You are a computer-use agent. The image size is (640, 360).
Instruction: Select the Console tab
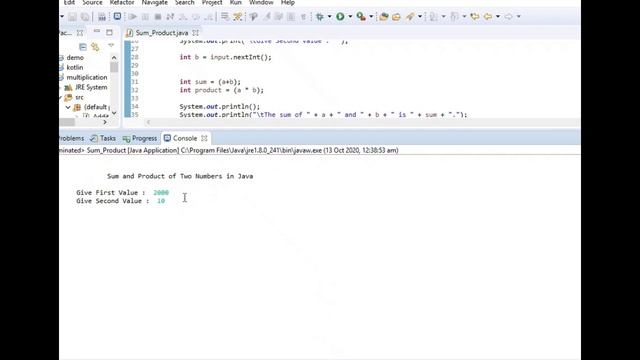pyautogui.click(x=184, y=138)
